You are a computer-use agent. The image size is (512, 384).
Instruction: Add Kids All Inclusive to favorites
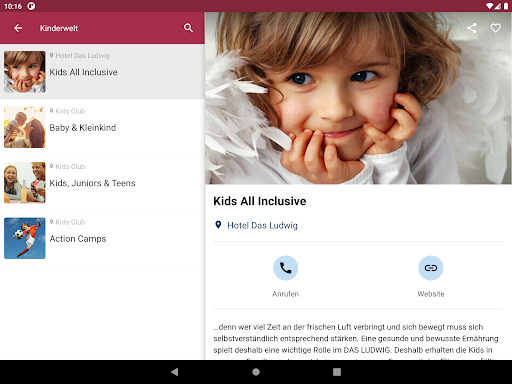click(496, 28)
